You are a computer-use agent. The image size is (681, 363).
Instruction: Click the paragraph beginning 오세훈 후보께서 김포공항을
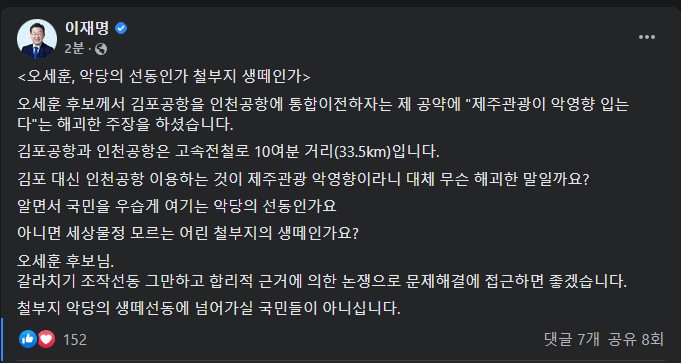323,115
